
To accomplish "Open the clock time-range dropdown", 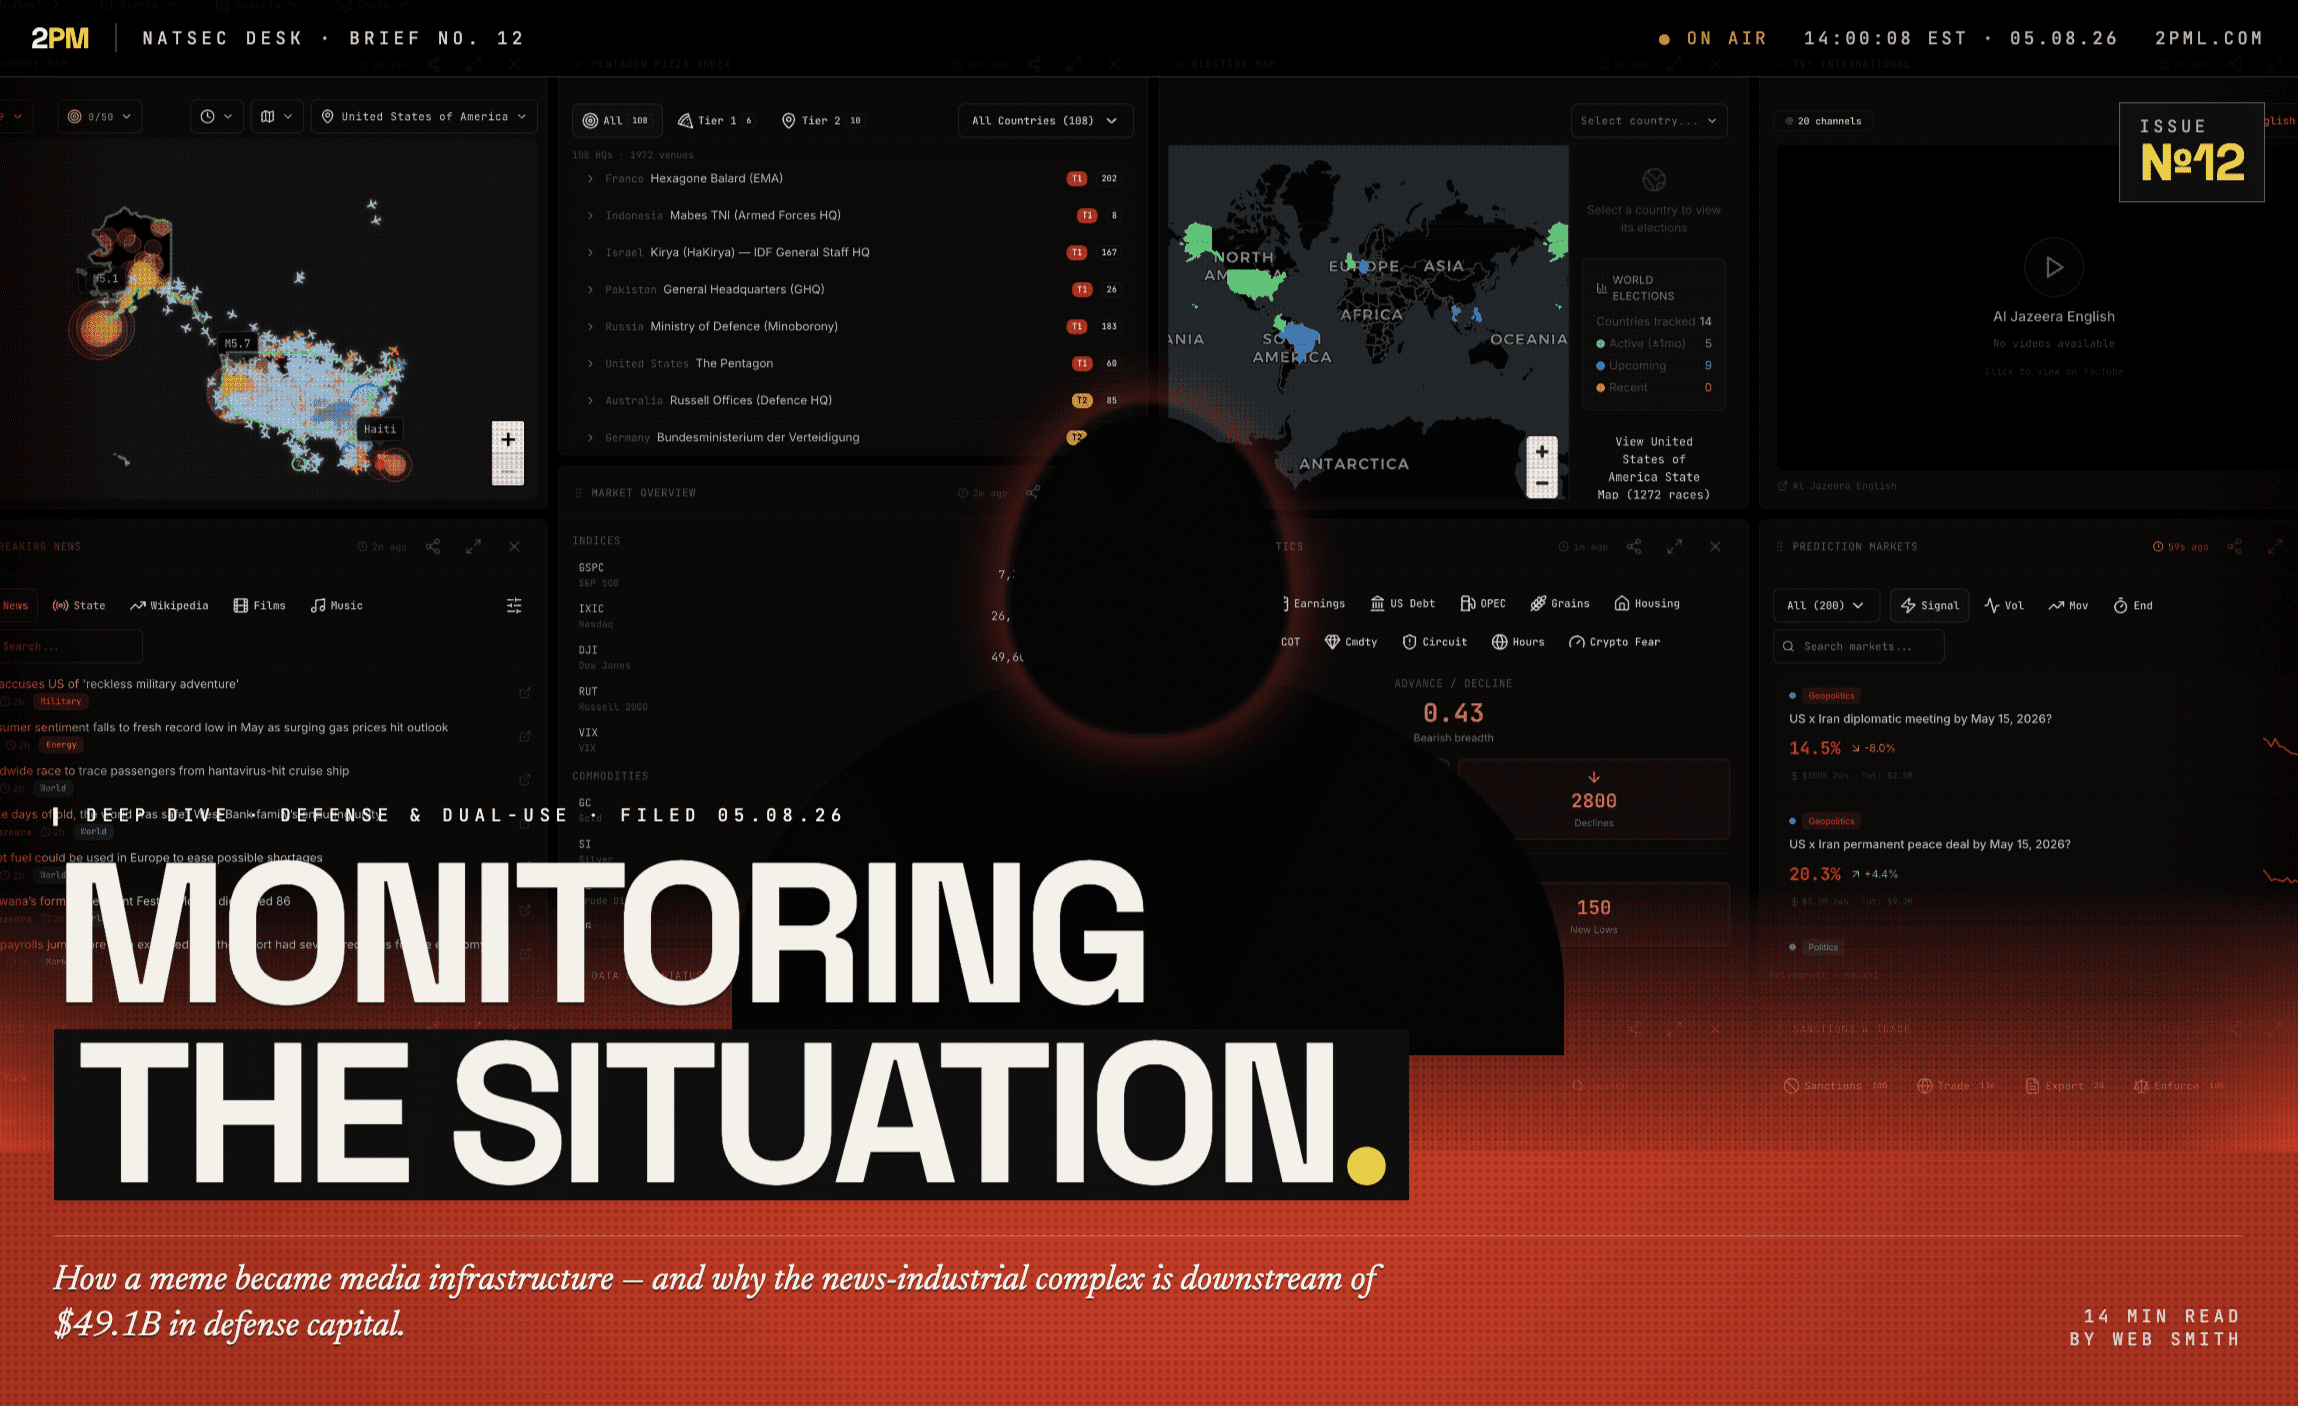I will click(x=217, y=116).
